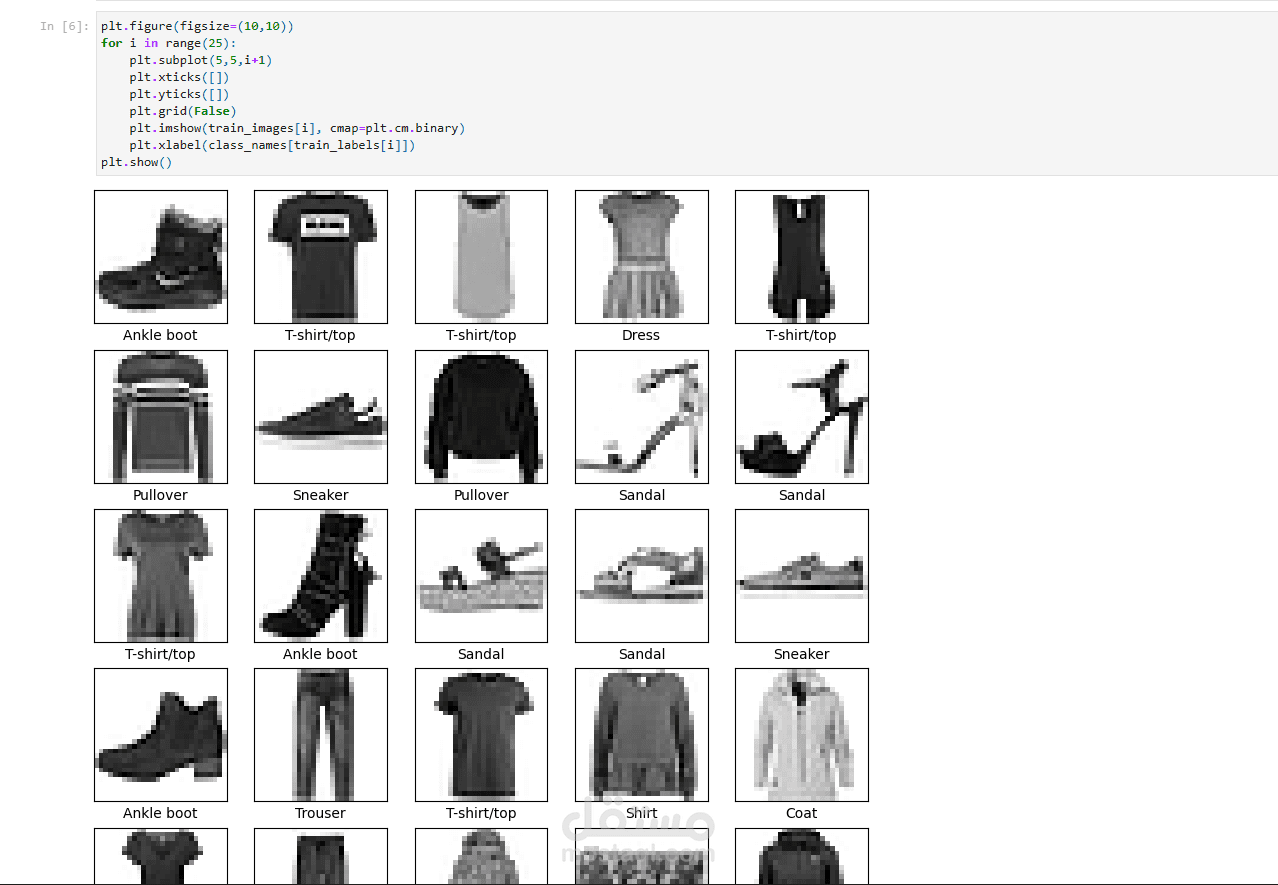Select the flat strappy sandal image

642,576
